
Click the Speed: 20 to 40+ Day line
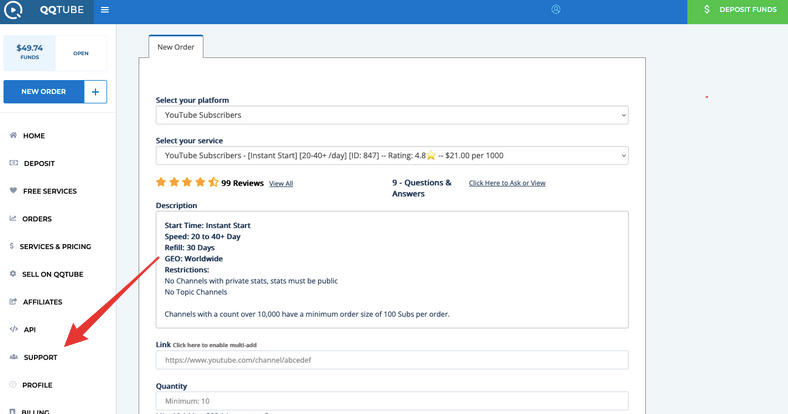[203, 236]
